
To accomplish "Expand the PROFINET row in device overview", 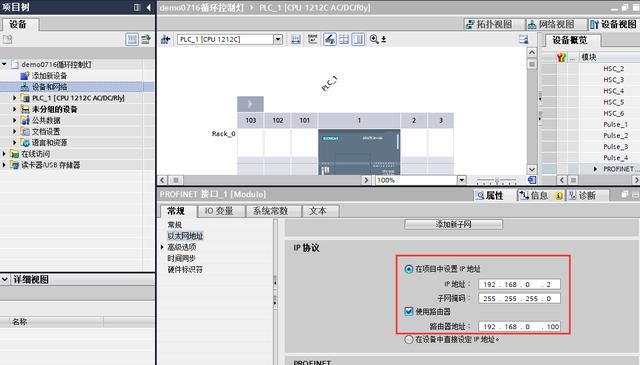I will pos(595,169).
